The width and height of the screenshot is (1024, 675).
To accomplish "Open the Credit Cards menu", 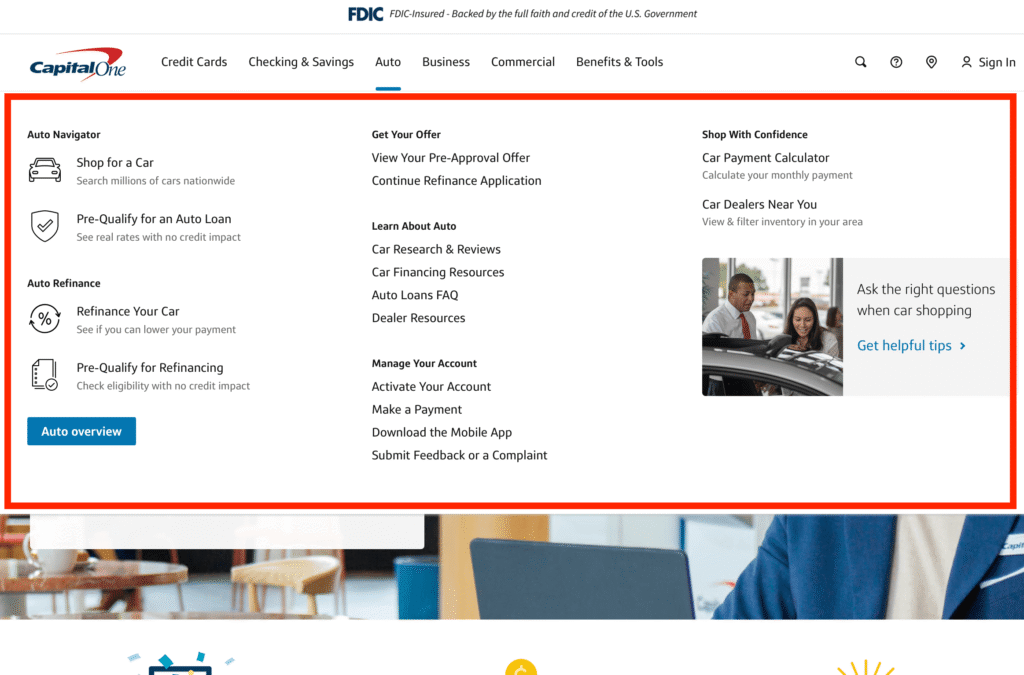I will (194, 62).
